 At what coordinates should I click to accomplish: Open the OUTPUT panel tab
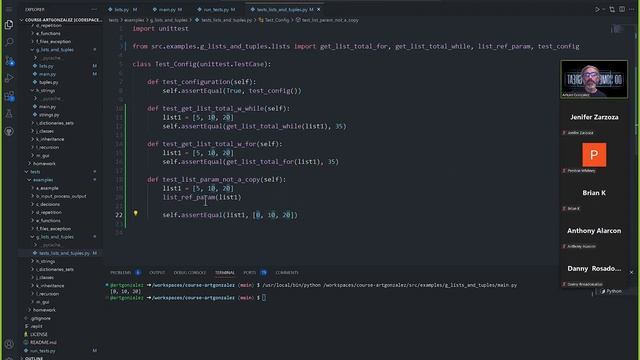[x=157, y=273]
